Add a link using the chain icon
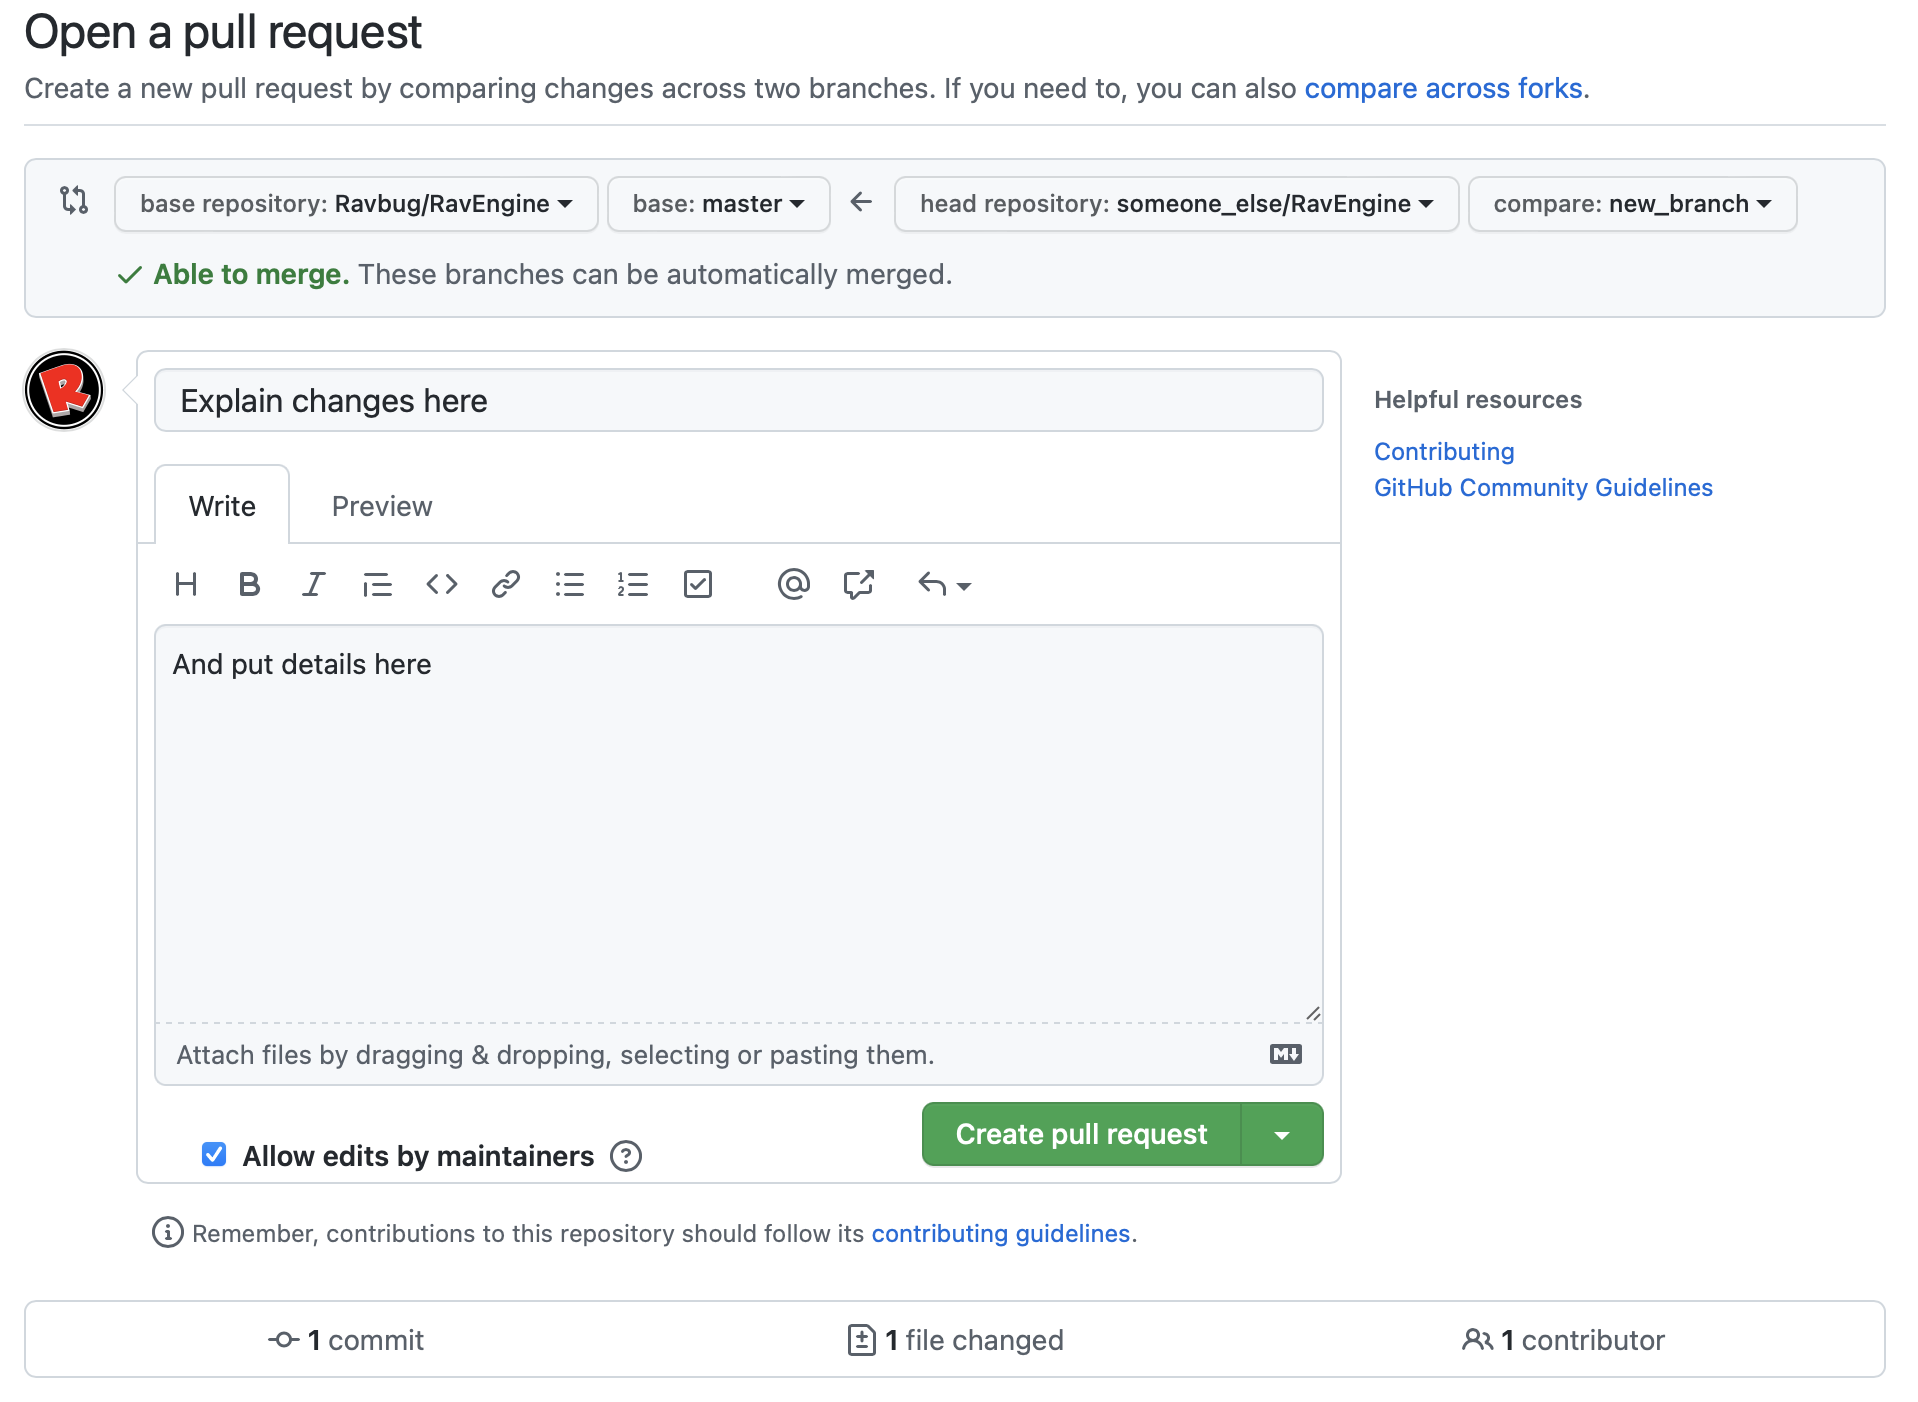1918x1402 pixels. pyautogui.click(x=505, y=584)
